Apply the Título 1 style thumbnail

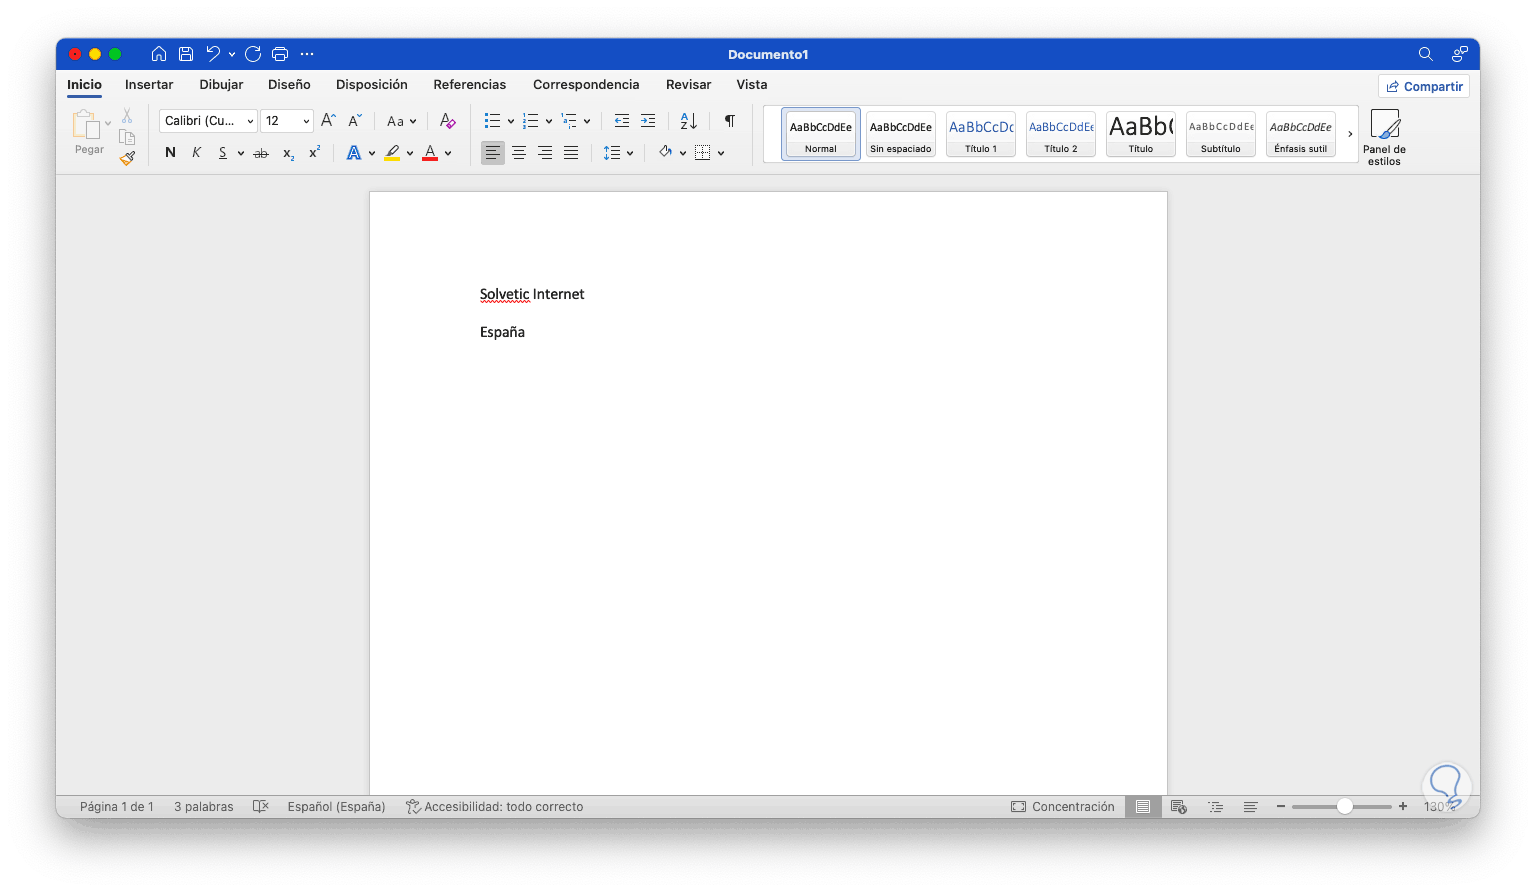[981, 134]
